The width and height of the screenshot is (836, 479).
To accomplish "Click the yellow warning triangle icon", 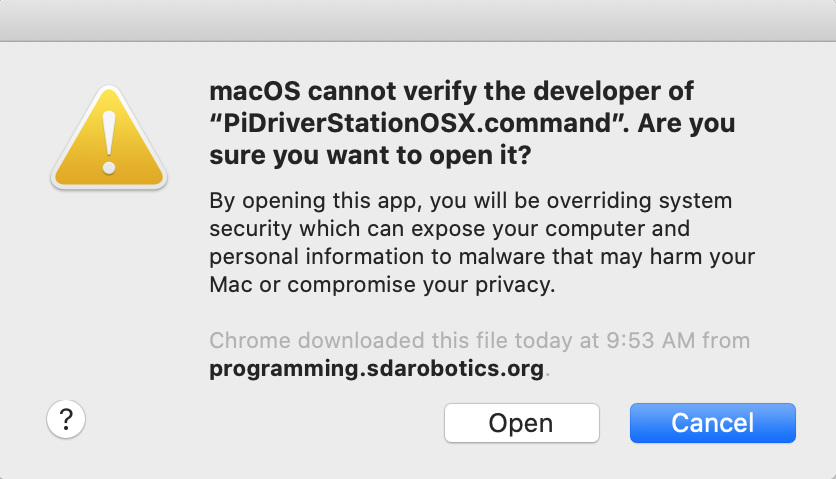I will pyautogui.click(x=109, y=138).
